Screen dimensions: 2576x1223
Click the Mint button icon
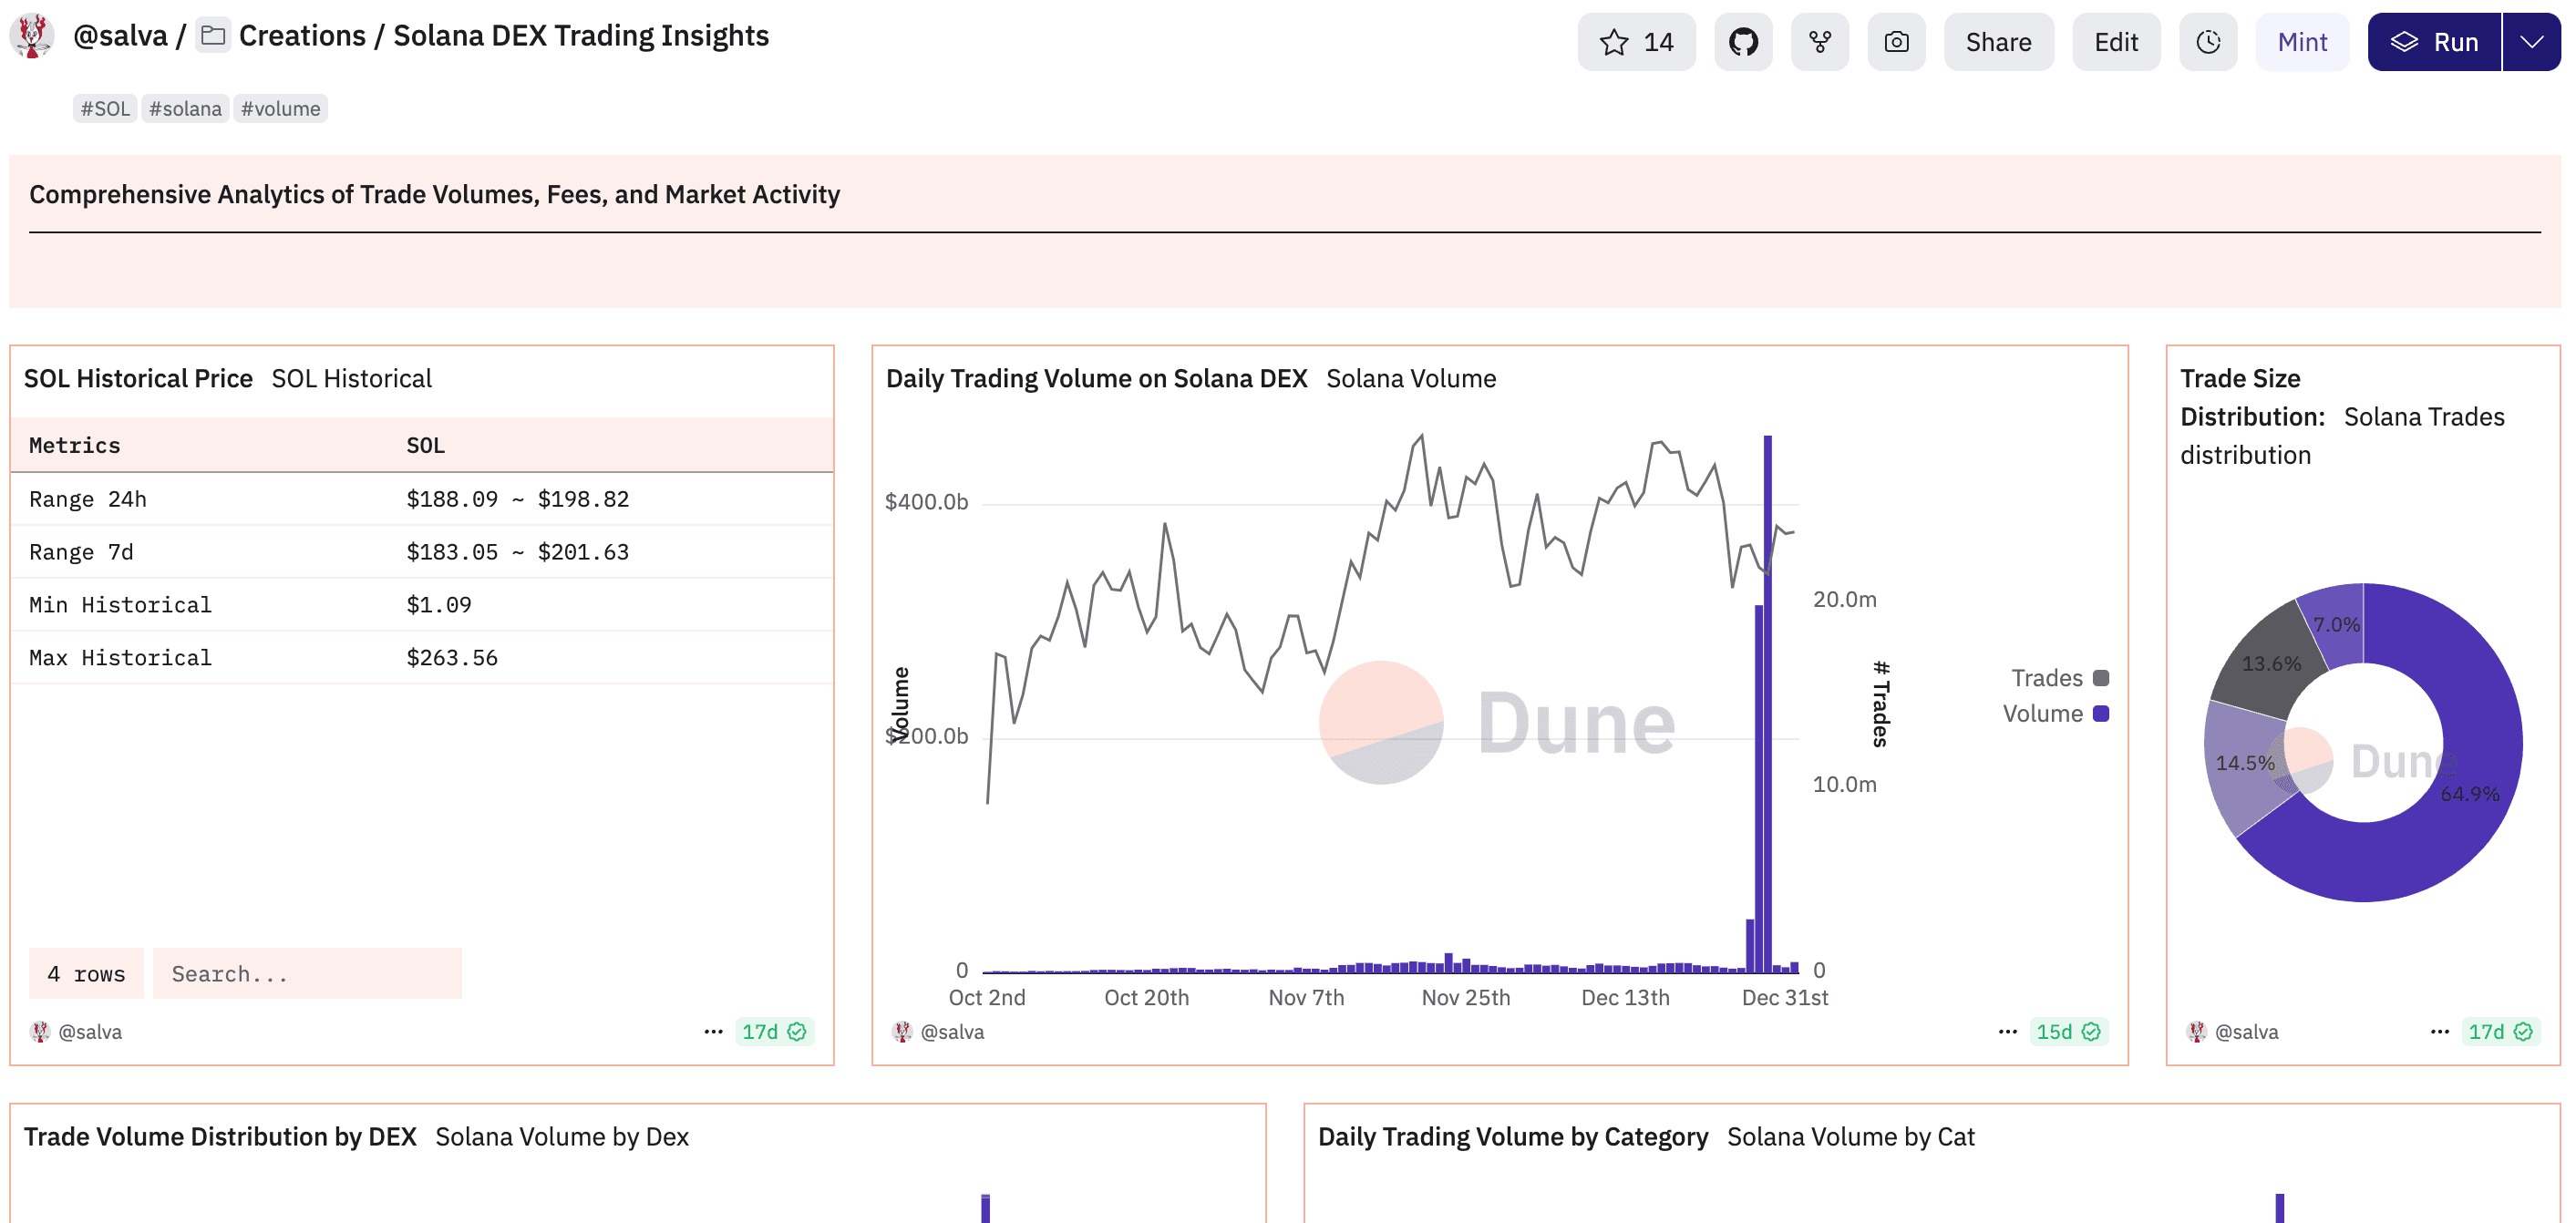pos(2303,43)
